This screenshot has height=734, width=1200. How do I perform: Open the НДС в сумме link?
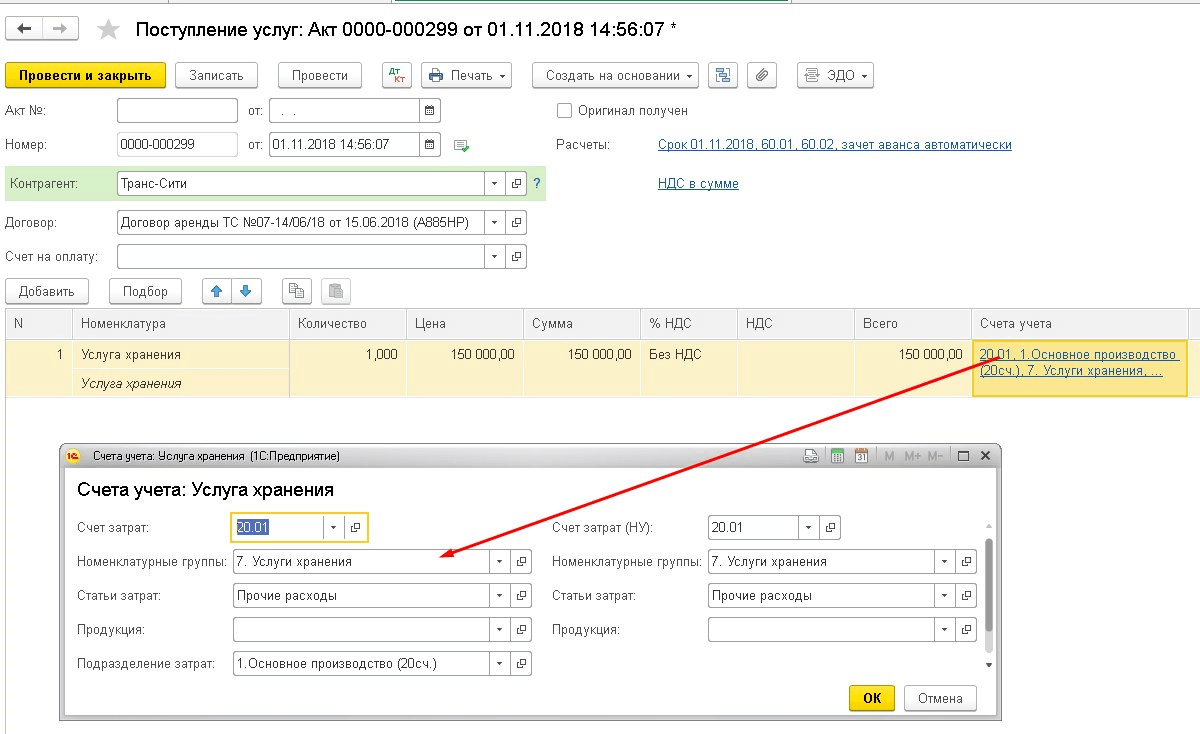[698, 184]
